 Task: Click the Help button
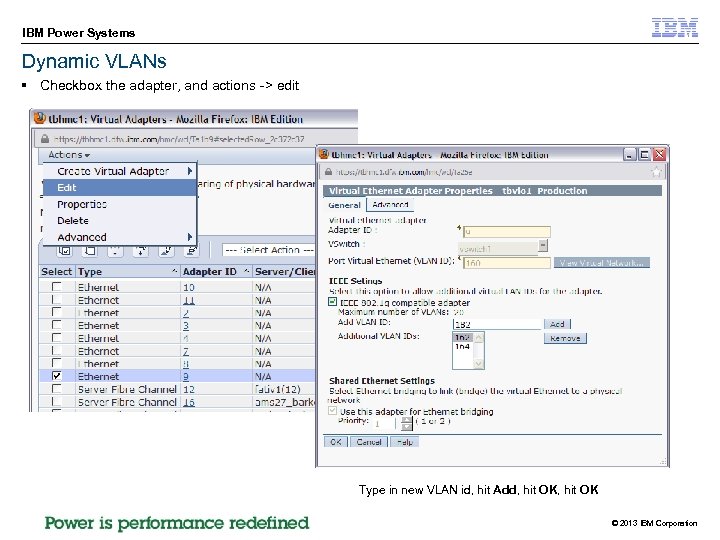tap(405, 442)
